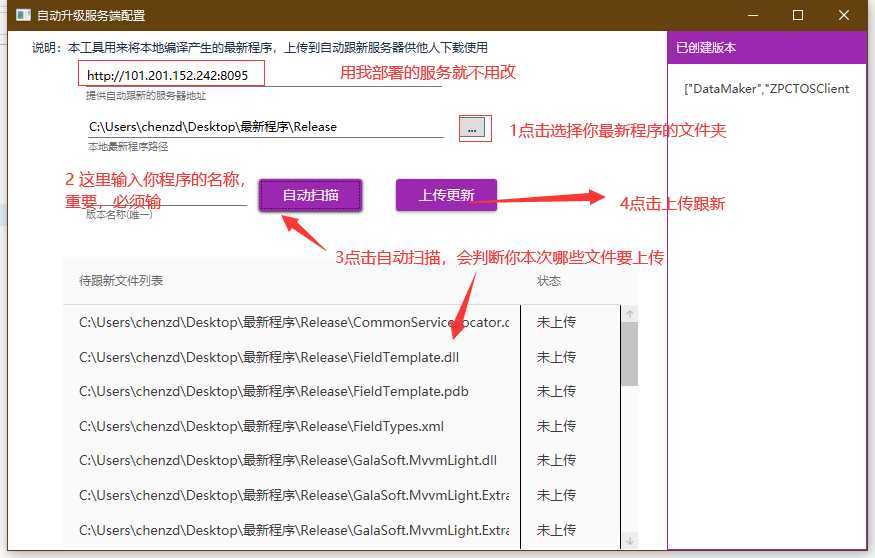Close the 自动升级服务端配置 window
This screenshot has width=875, height=558.
click(x=844, y=15)
